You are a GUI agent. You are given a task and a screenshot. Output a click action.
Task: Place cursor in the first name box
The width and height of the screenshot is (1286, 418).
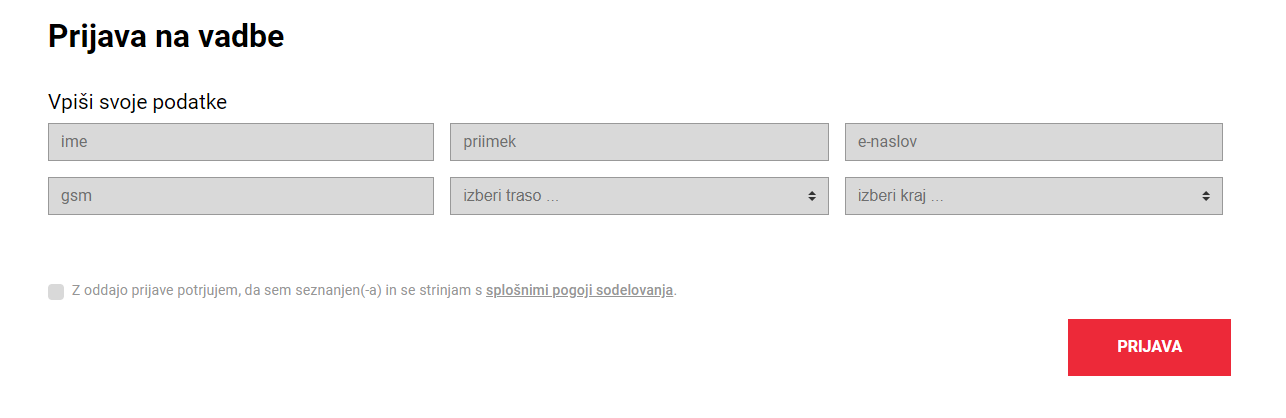241,142
